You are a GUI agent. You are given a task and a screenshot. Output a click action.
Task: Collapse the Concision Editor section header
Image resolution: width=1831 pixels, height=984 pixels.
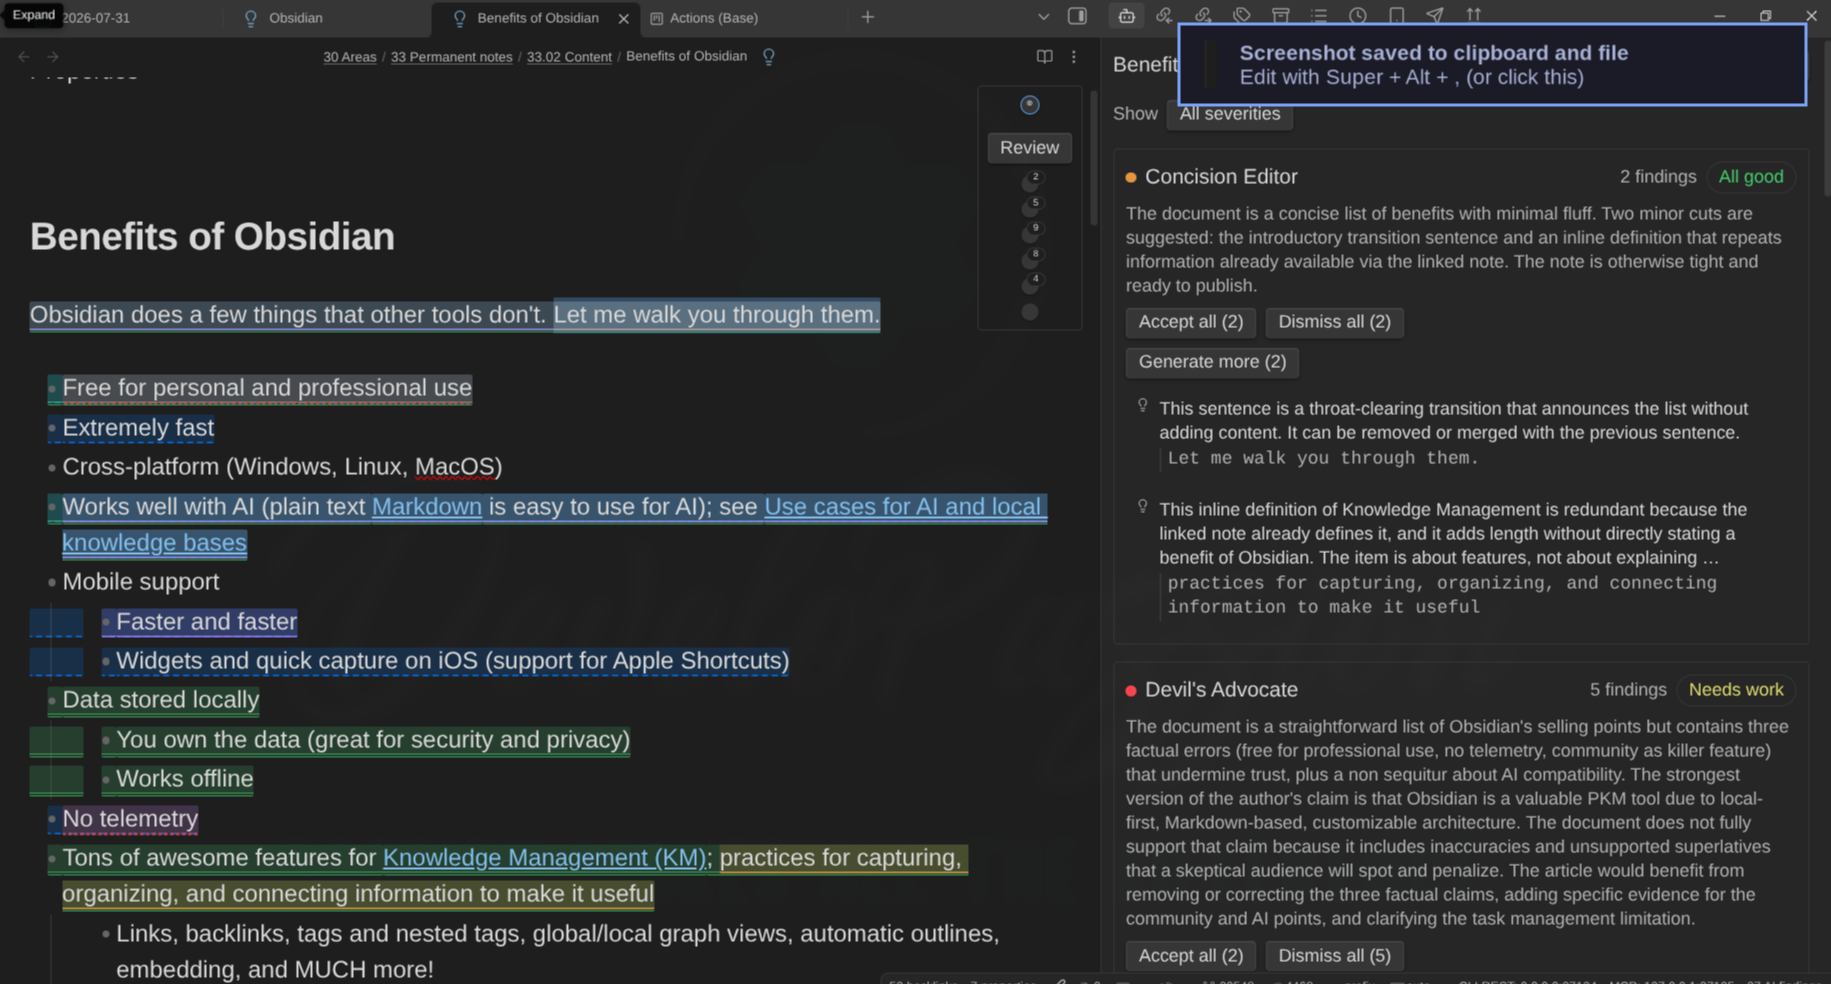tap(1221, 177)
